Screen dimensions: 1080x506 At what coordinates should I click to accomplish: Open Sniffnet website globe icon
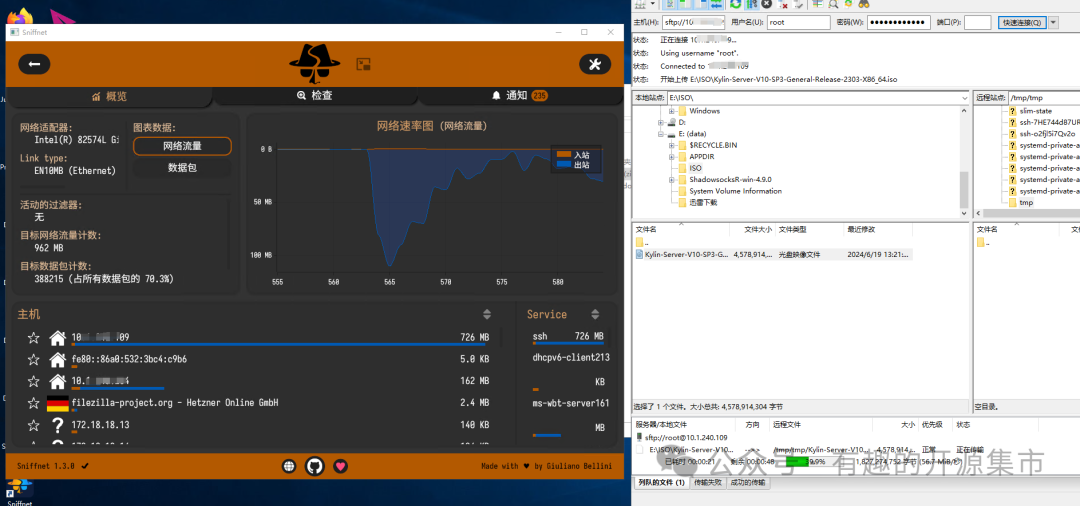click(289, 466)
